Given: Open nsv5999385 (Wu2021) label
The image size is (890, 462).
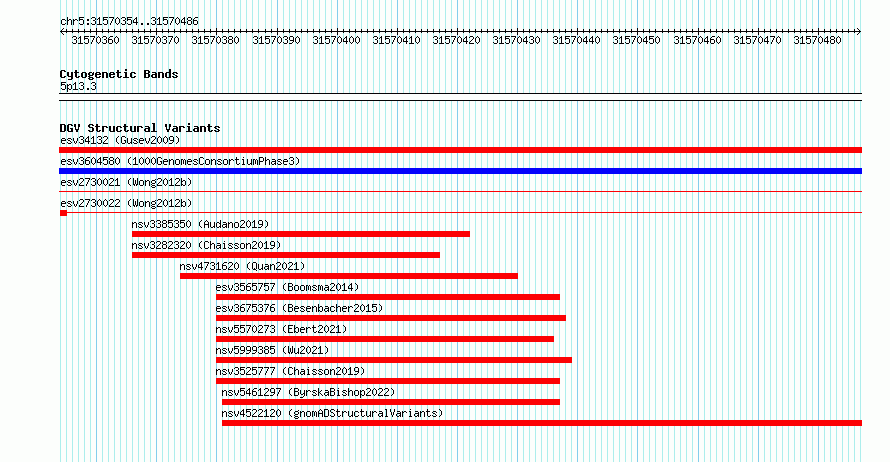Looking at the screenshot, I should pyautogui.click(x=272, y=350).
